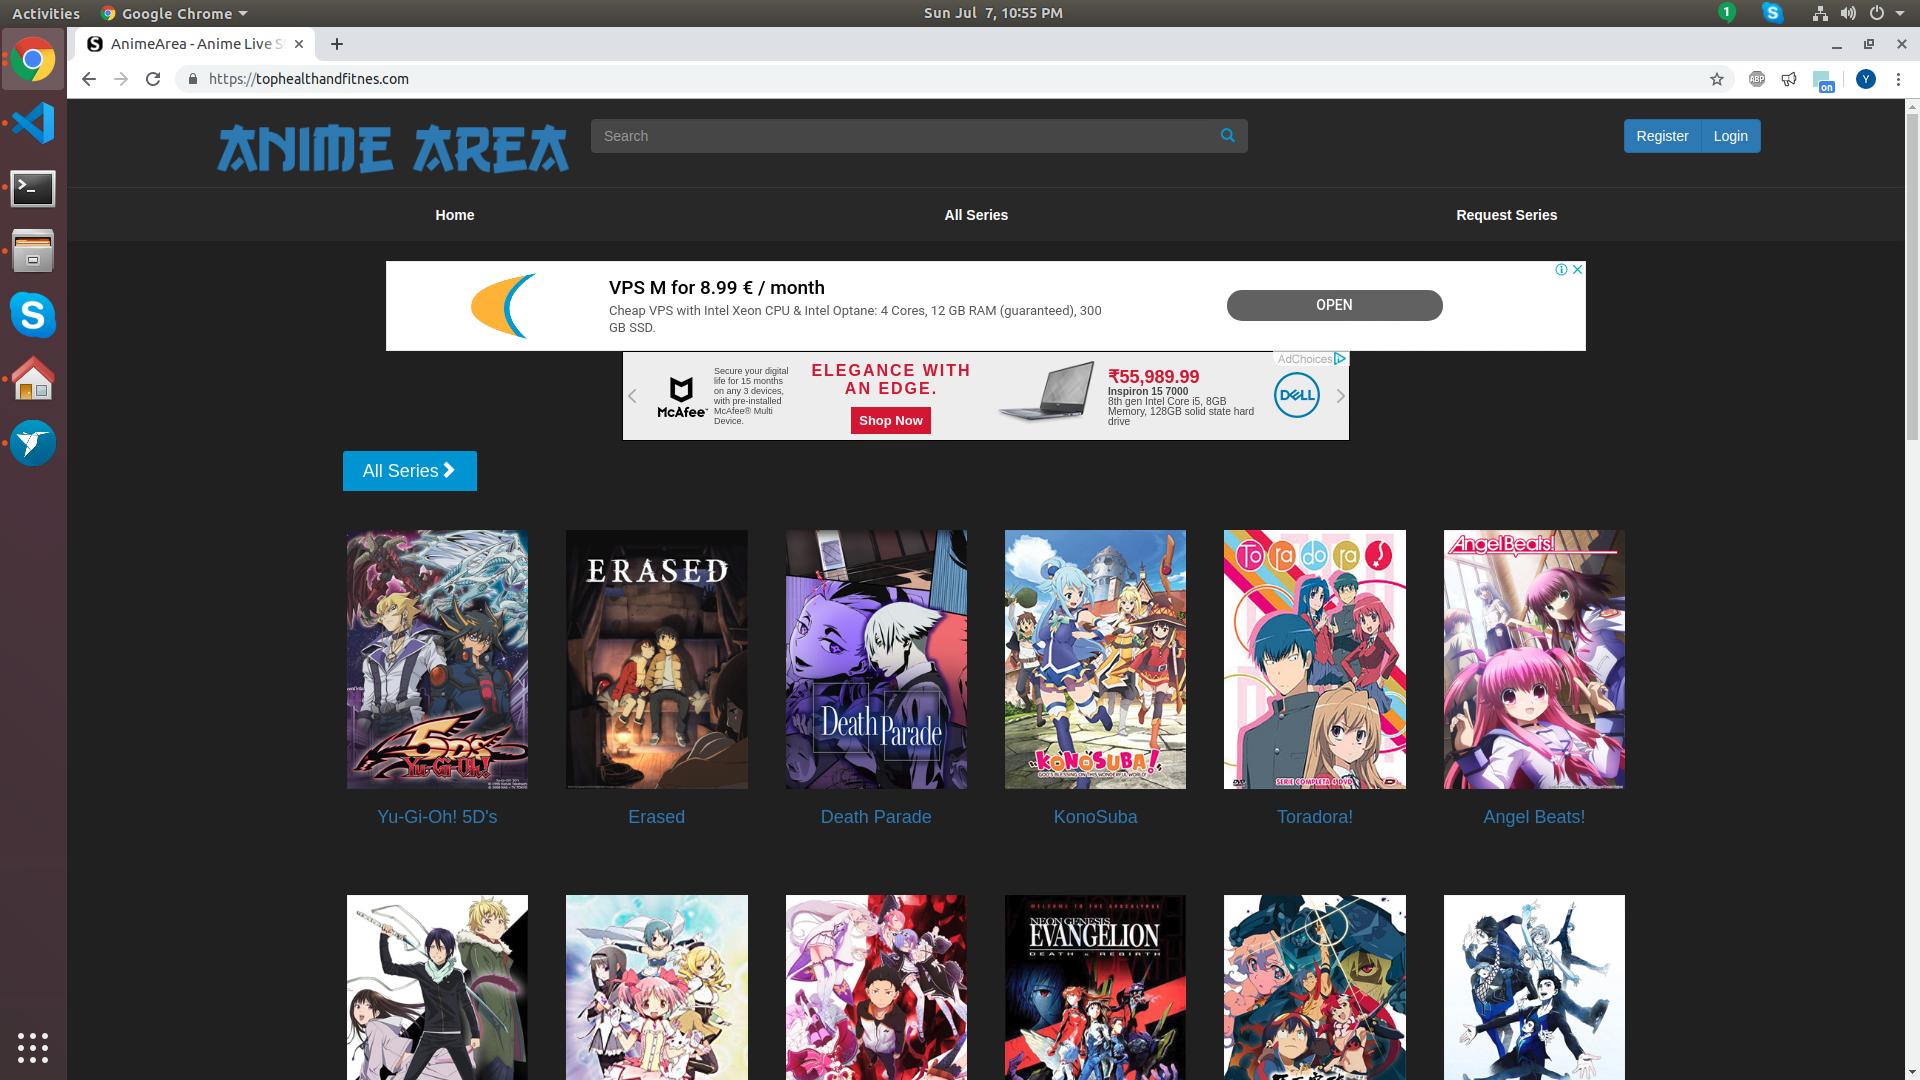1920x1080 pixels.
Task: Click the Death Parade poster image
Action: 876,660
